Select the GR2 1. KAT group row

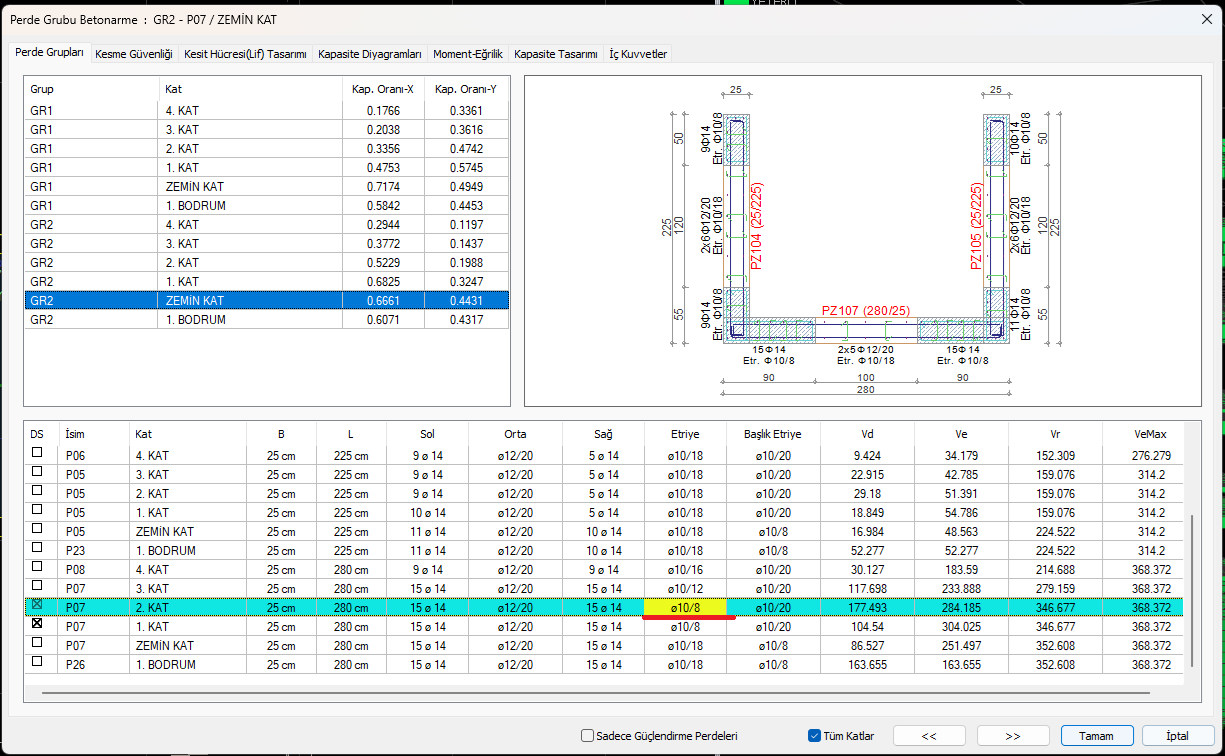tap(267, 282)
